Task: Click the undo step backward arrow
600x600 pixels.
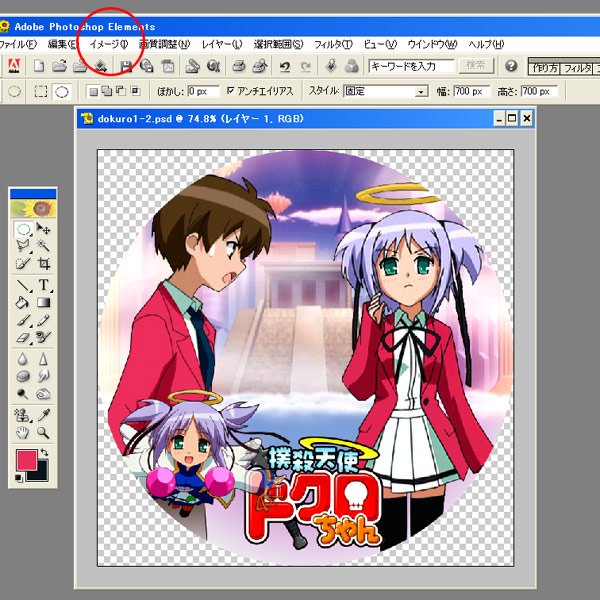Action: (284, 67)
